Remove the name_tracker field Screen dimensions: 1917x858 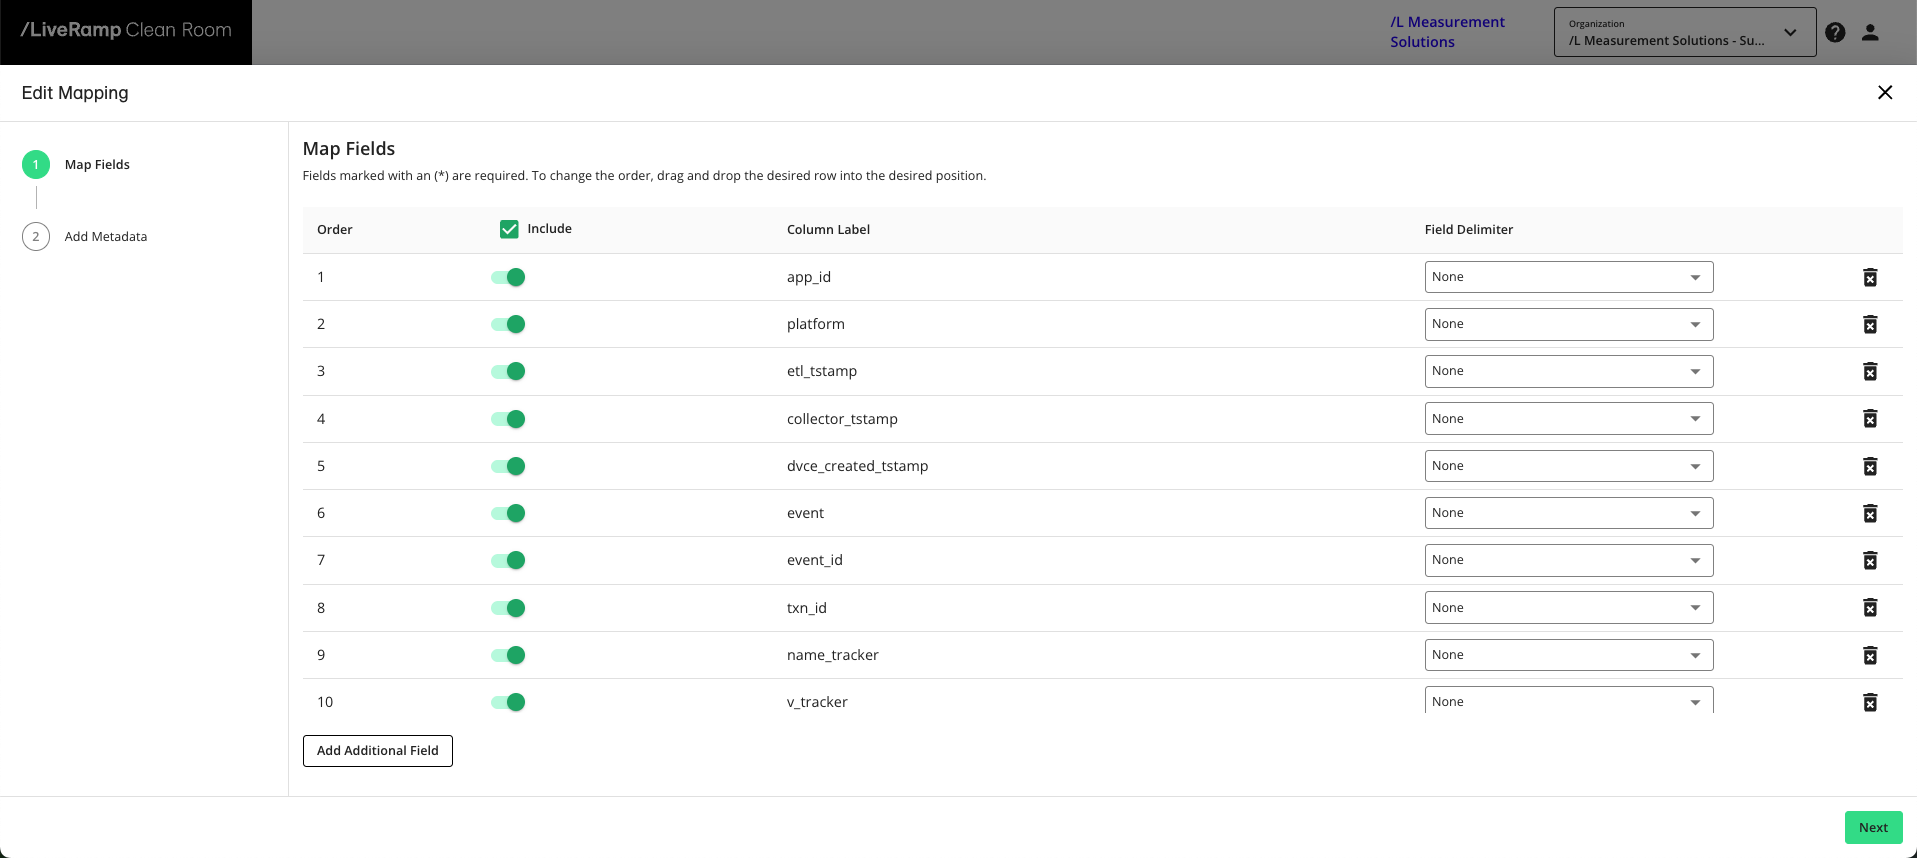click(x=1869, y=655)
